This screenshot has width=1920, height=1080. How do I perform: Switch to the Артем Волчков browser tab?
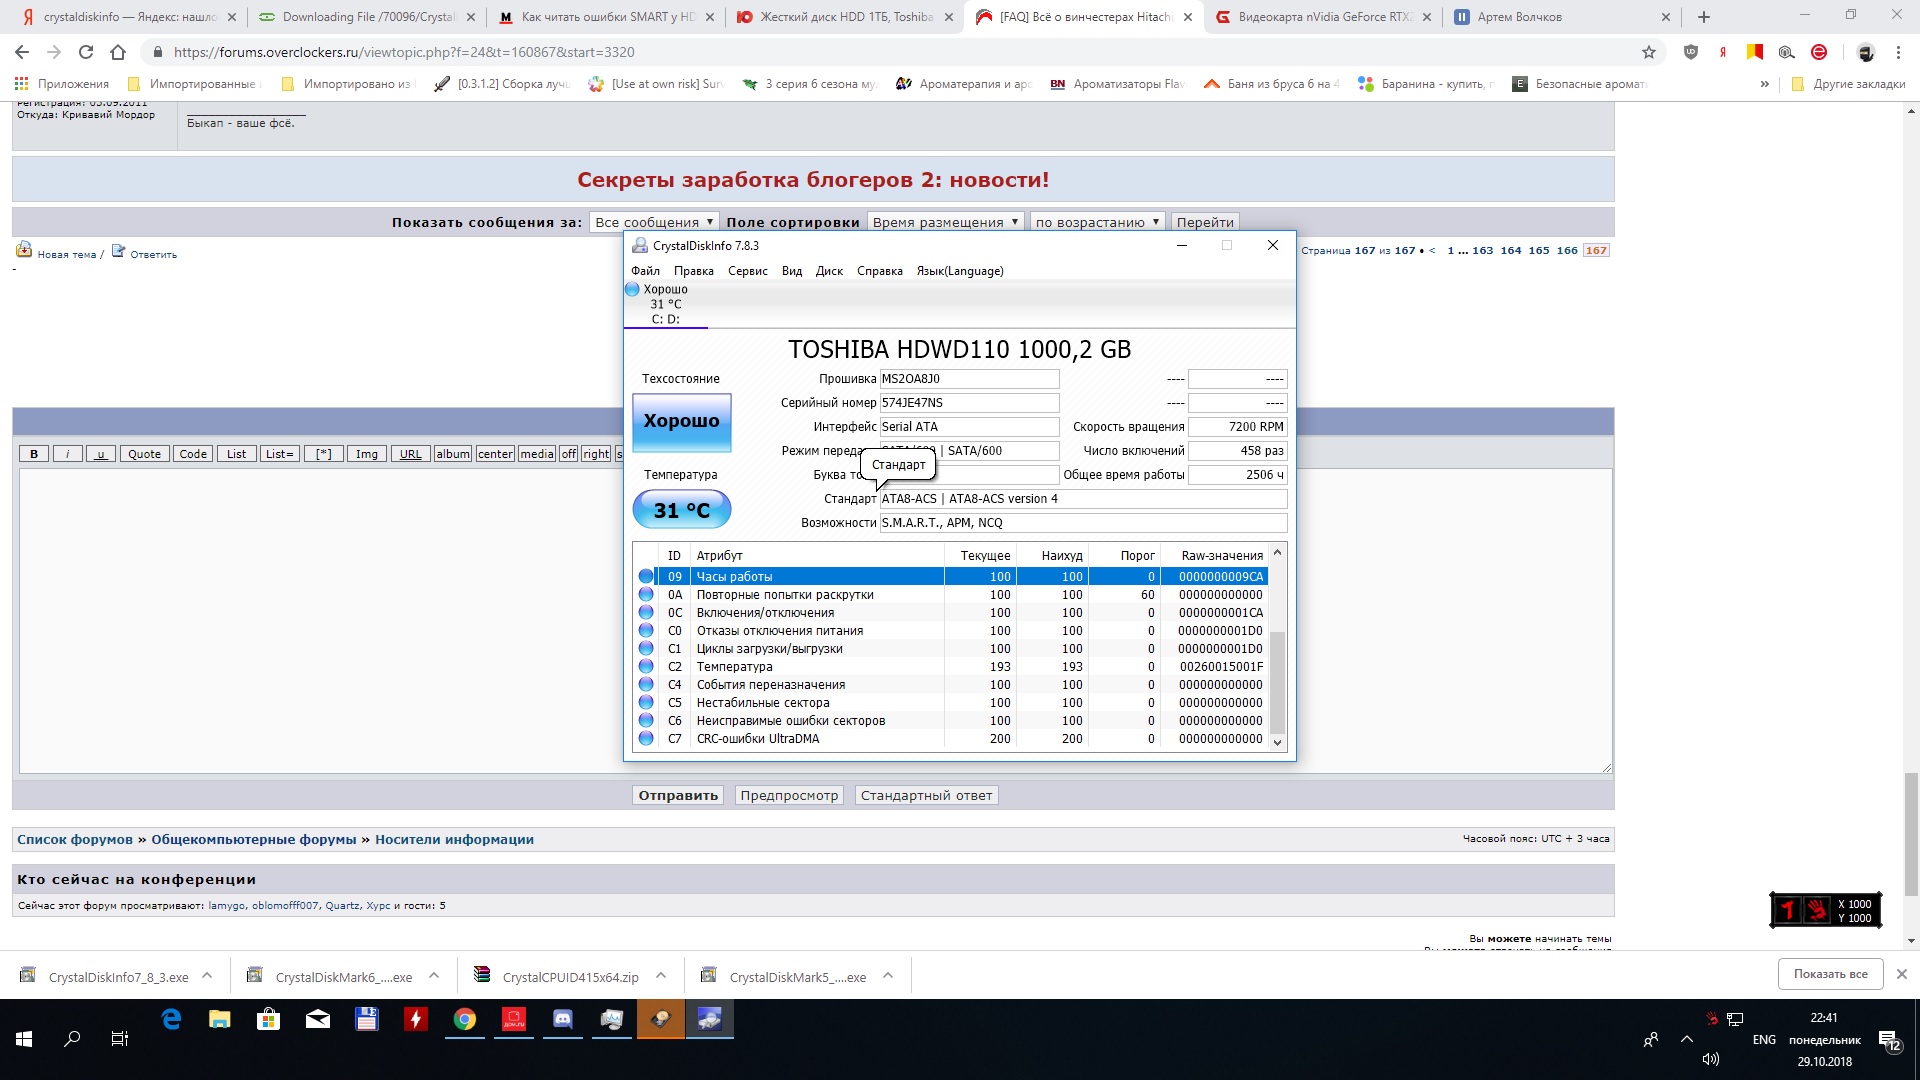pos(1518,17)
